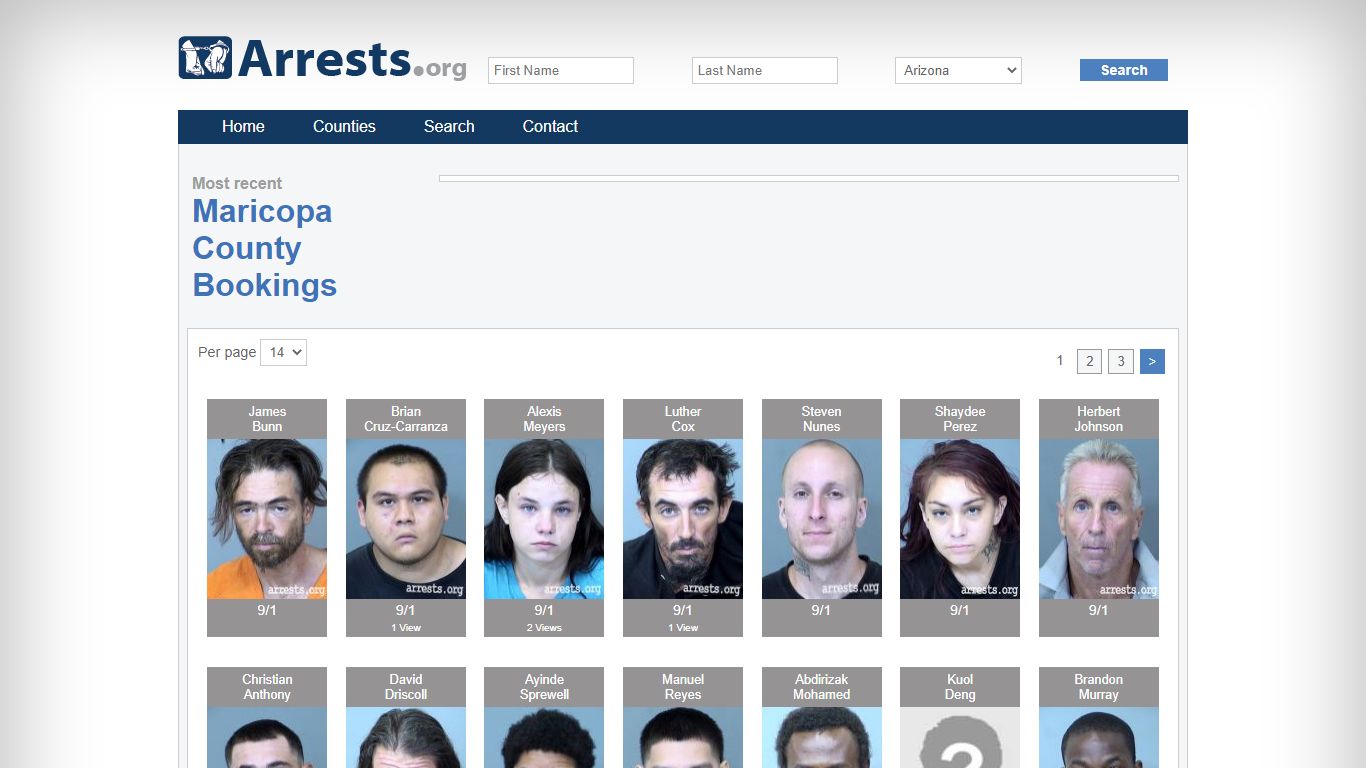
Task: Open Abdirizak Mohamed's name link
Action: coord(822,687)
